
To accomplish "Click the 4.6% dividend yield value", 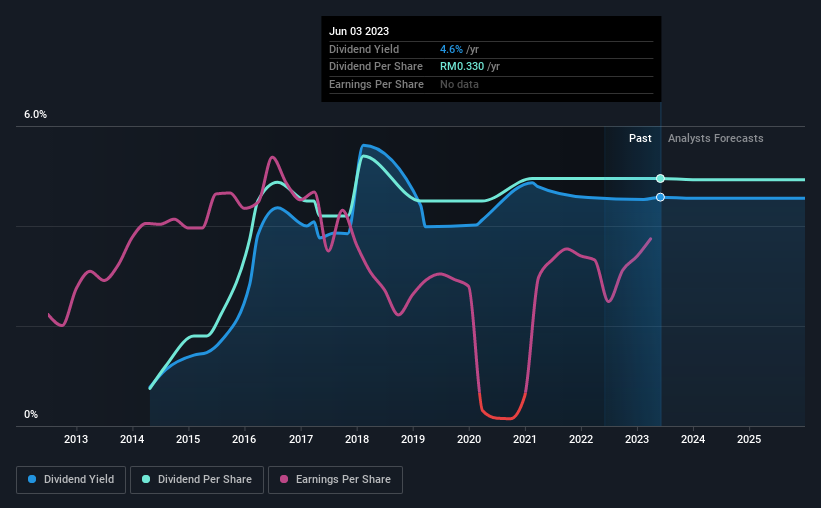I will 451,49.
